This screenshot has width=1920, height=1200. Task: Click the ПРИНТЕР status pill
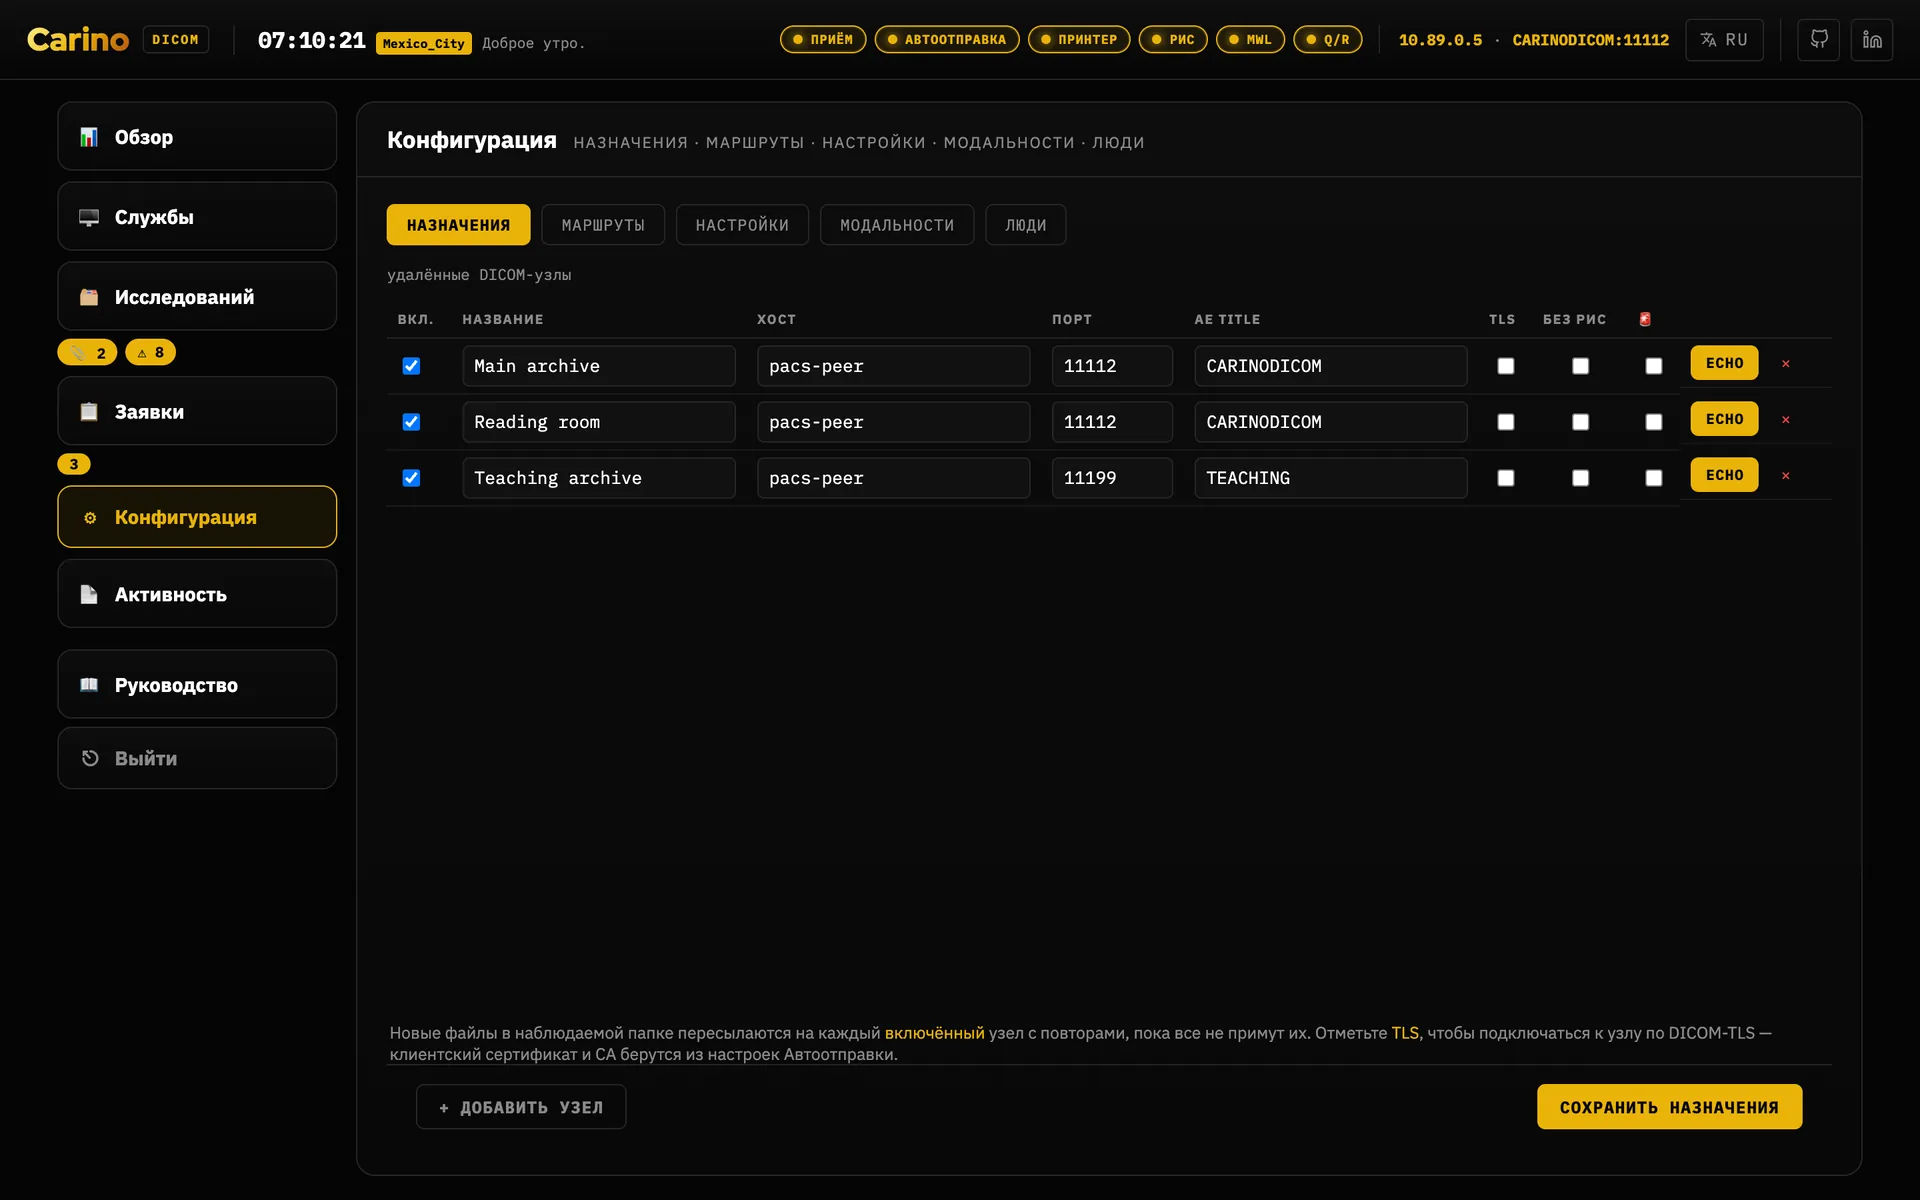coord(1079,40)
